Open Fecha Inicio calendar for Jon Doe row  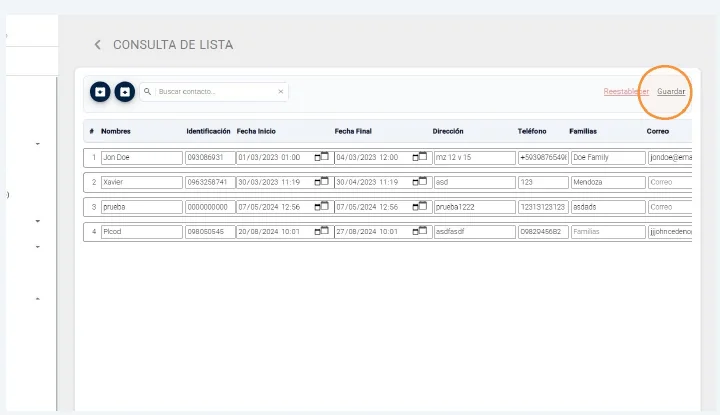[x=321, y=157]
